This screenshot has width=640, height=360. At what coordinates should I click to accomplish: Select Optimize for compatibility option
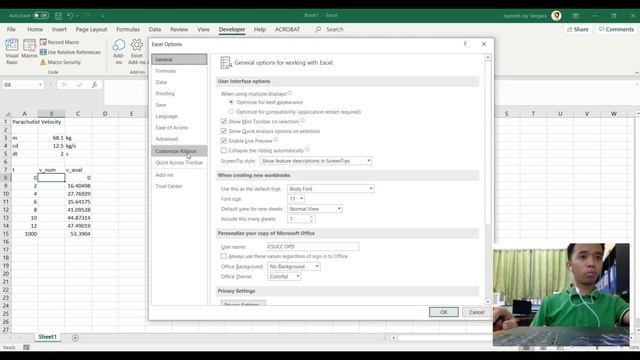click(x=231, y=111)
